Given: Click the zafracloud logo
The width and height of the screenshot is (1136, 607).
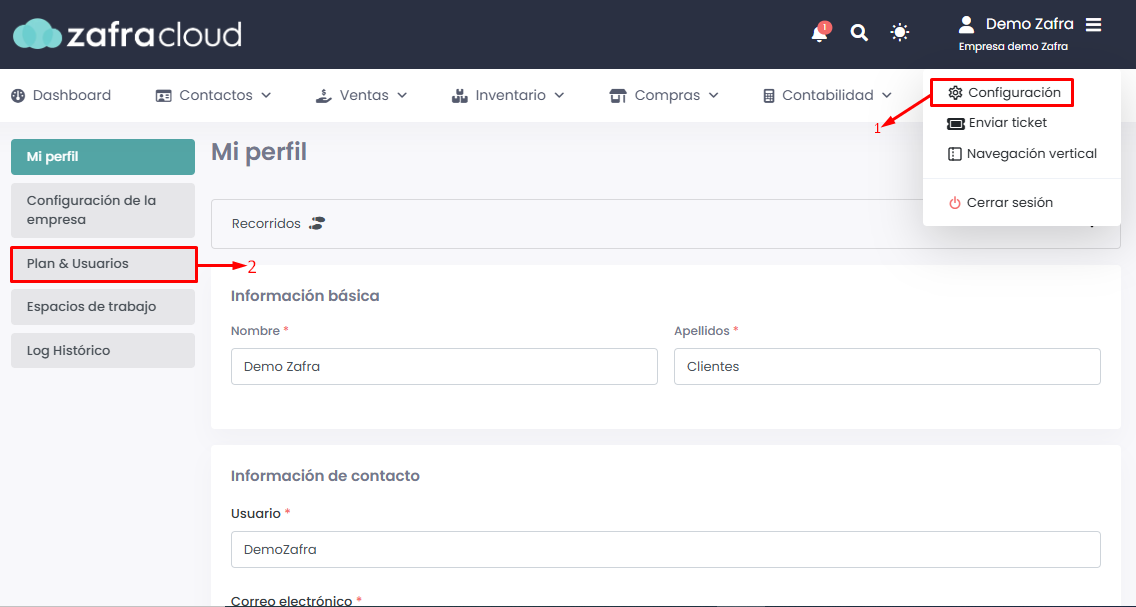Looking at the screenshot, I should (128, 34).
